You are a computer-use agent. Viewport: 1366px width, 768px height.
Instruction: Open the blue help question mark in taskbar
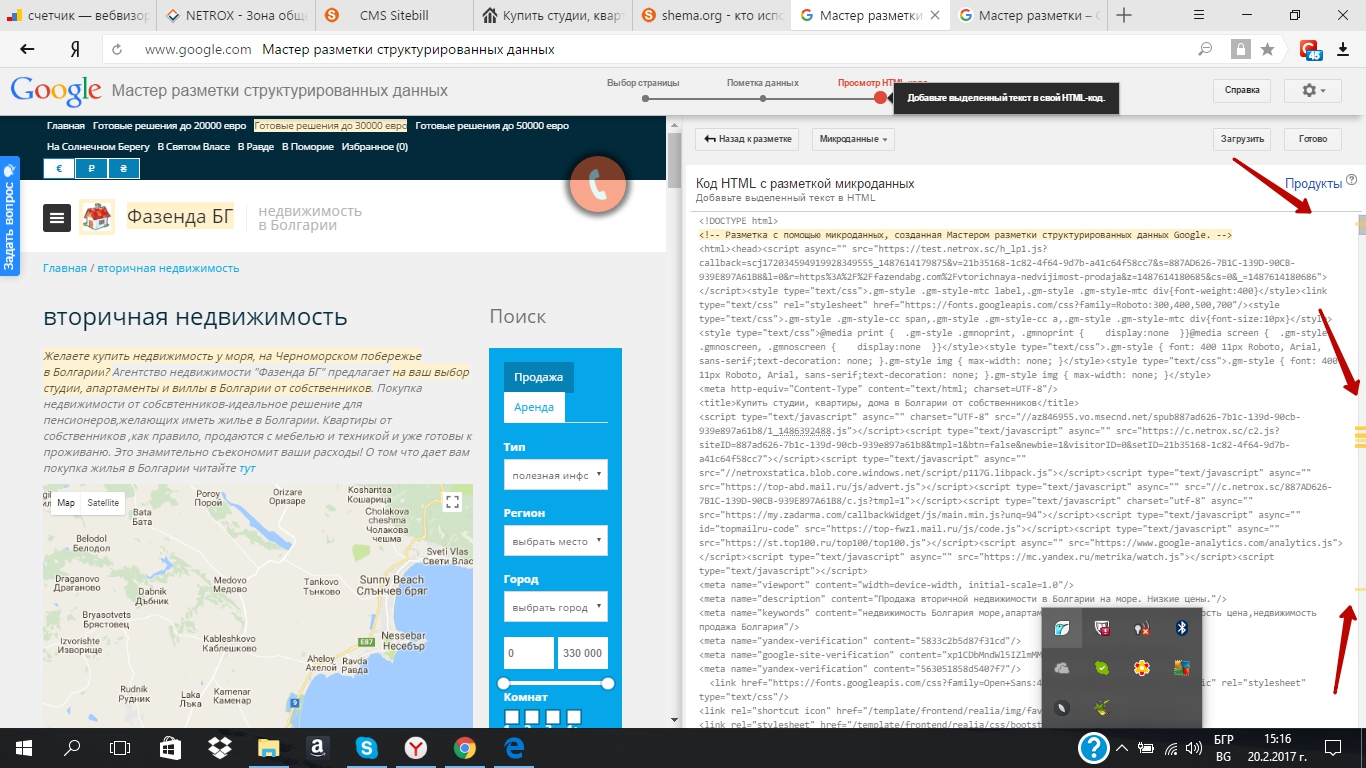pyautogui.click(x=1095, y=747)
